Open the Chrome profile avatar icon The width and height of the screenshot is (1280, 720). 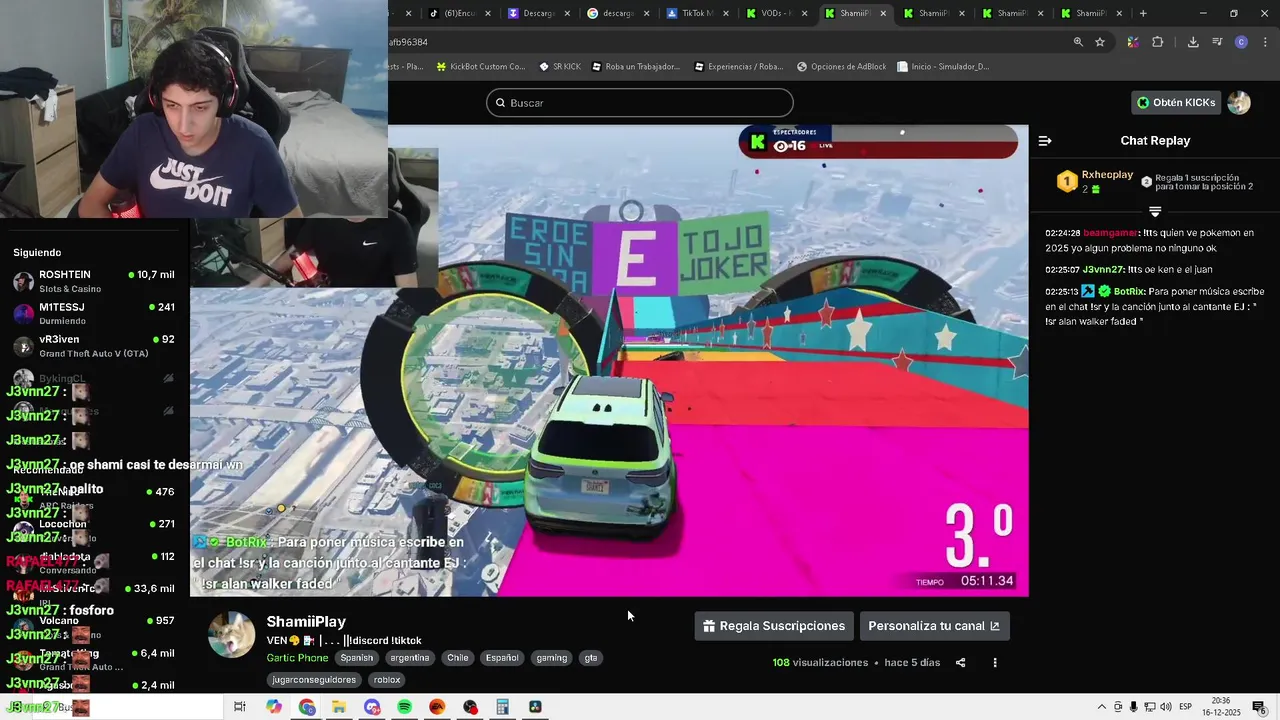[1241, 42]
